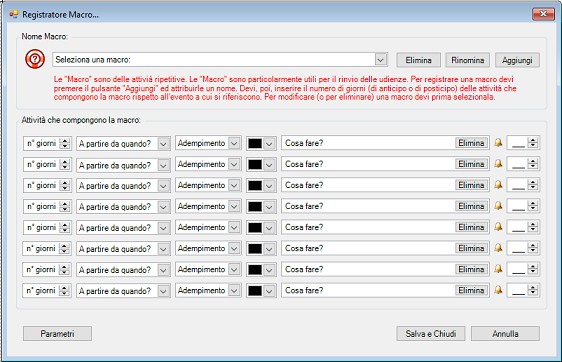This screenshot has height=362, width=562.
Task: Click the bell icon in the first activity row
Action: tap(498, 143)
